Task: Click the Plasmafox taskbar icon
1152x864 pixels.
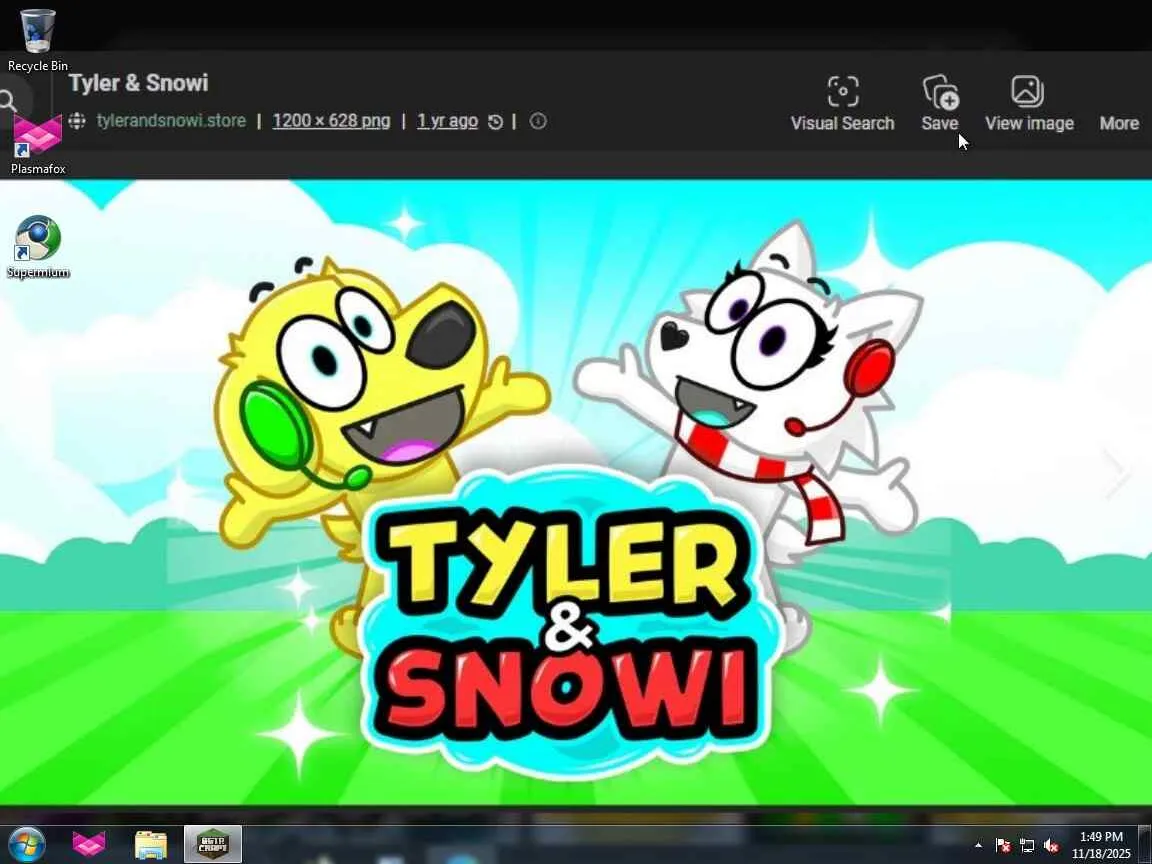Action: pos(88,844)
